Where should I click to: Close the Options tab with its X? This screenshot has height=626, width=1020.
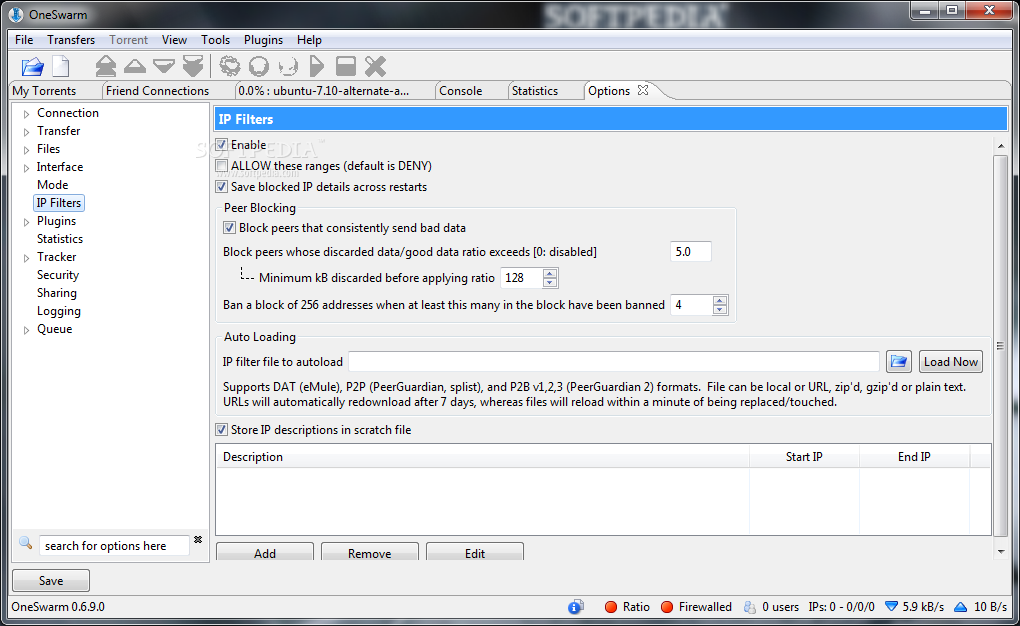[x=643, y=90]
